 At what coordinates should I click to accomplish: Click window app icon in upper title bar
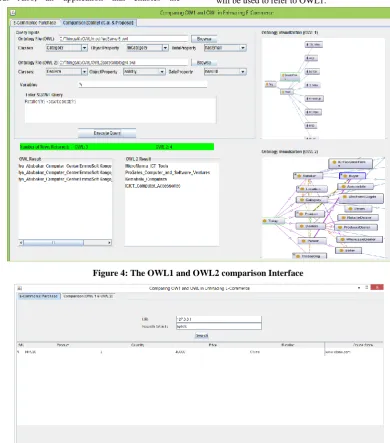tap(13, 13)
